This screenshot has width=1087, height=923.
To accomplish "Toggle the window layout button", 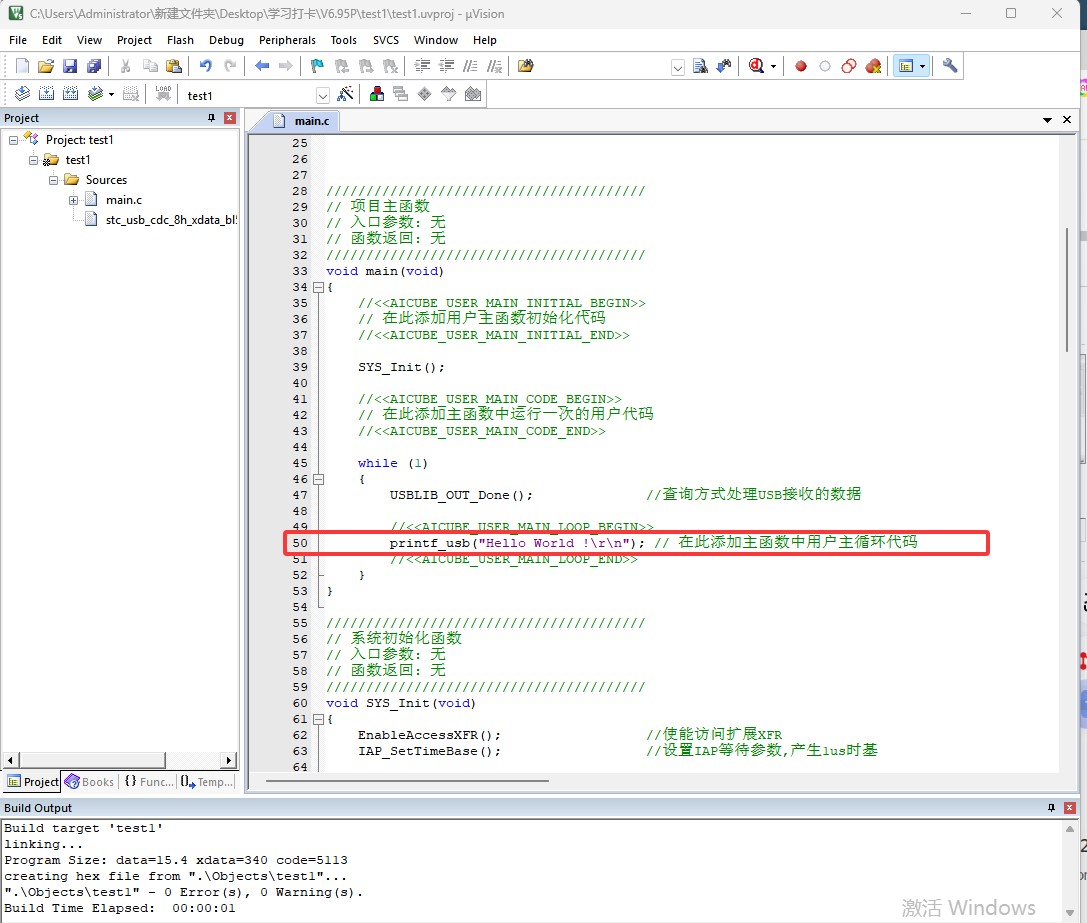I will [905, 66].
